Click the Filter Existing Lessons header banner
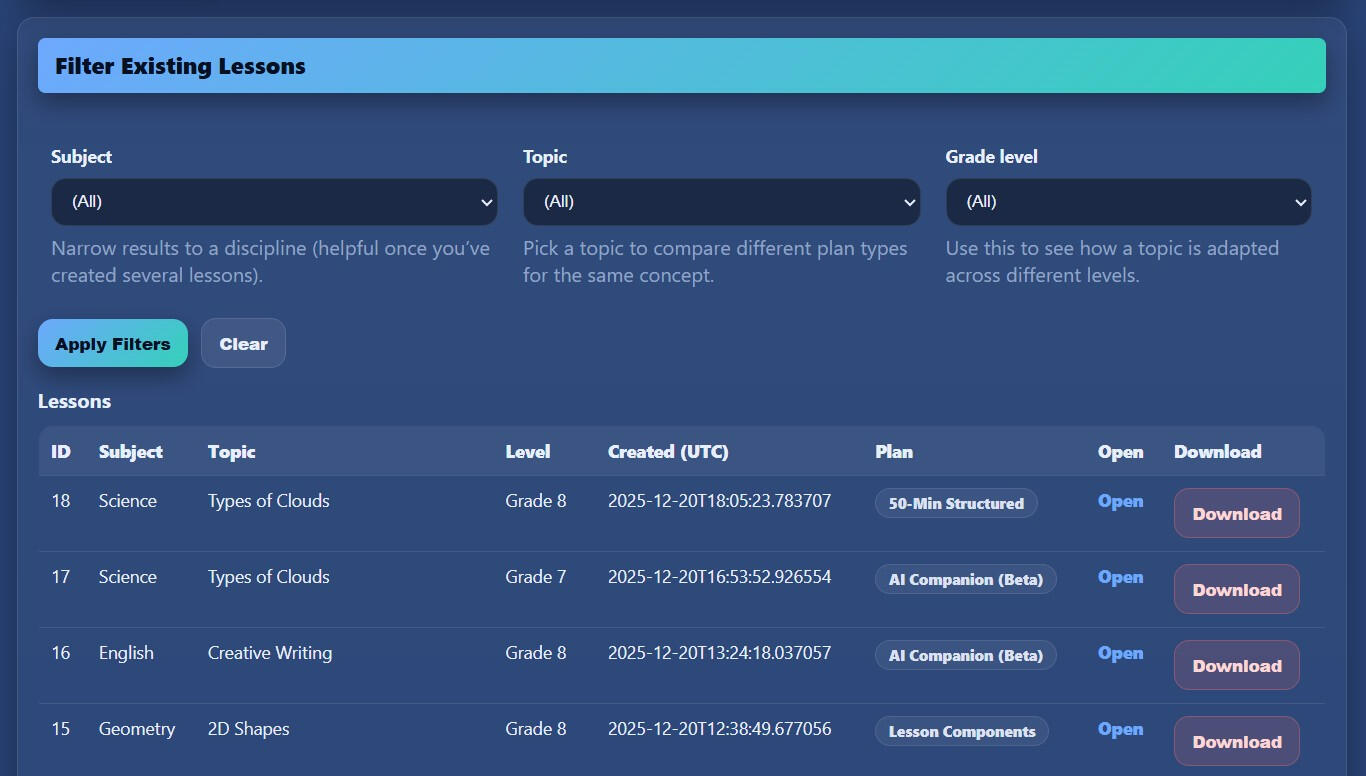This screenshot has width=1366, height=776. (681, 66)
